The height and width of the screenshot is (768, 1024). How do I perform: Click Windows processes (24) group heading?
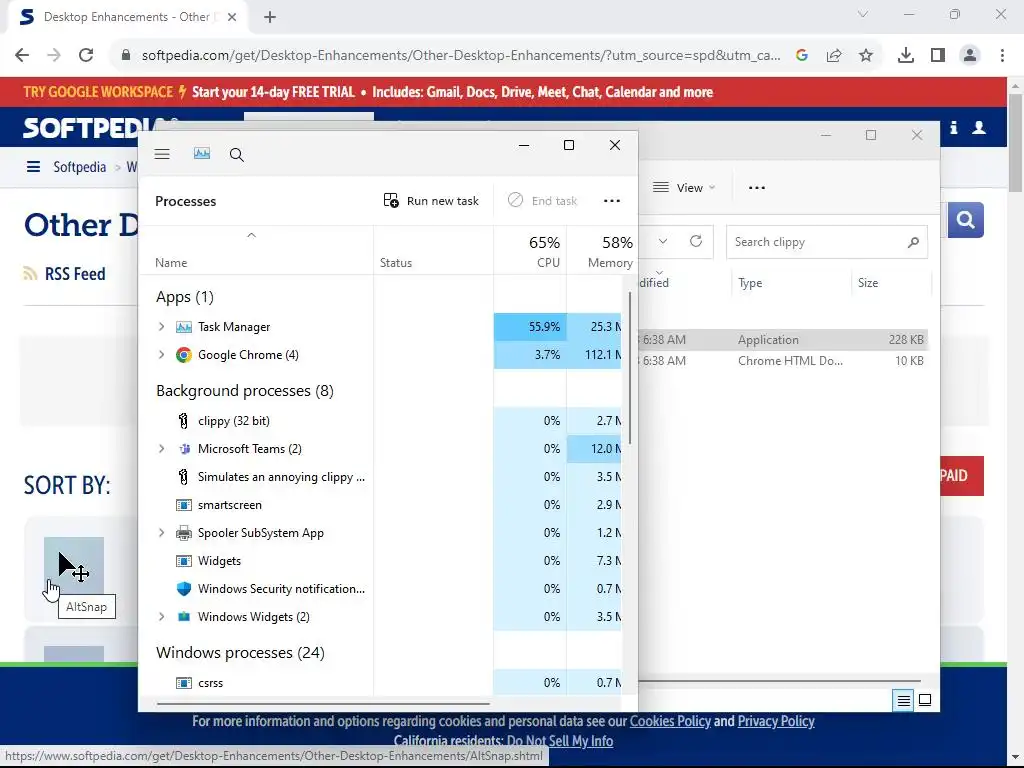click(240, 652)
